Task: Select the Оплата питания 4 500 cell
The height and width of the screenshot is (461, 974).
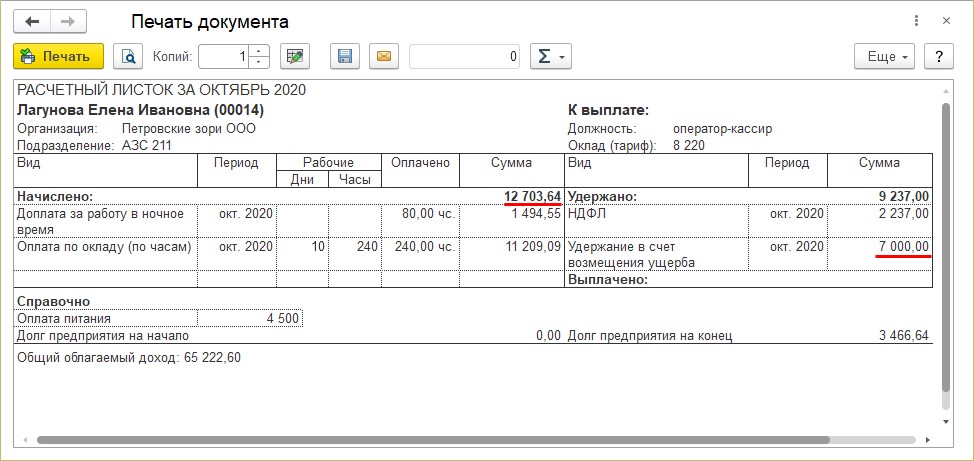Action: 249,319
